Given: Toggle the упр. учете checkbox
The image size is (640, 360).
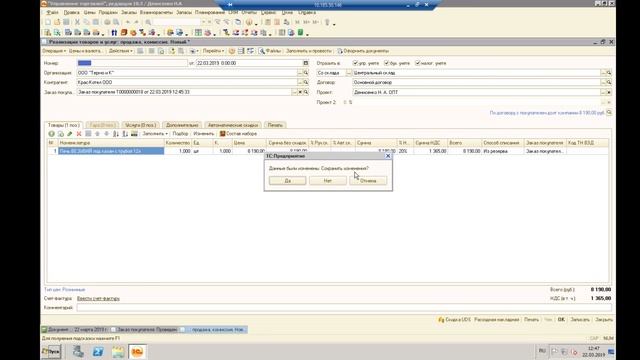Looking at the screenshot, I should [355, 63].
